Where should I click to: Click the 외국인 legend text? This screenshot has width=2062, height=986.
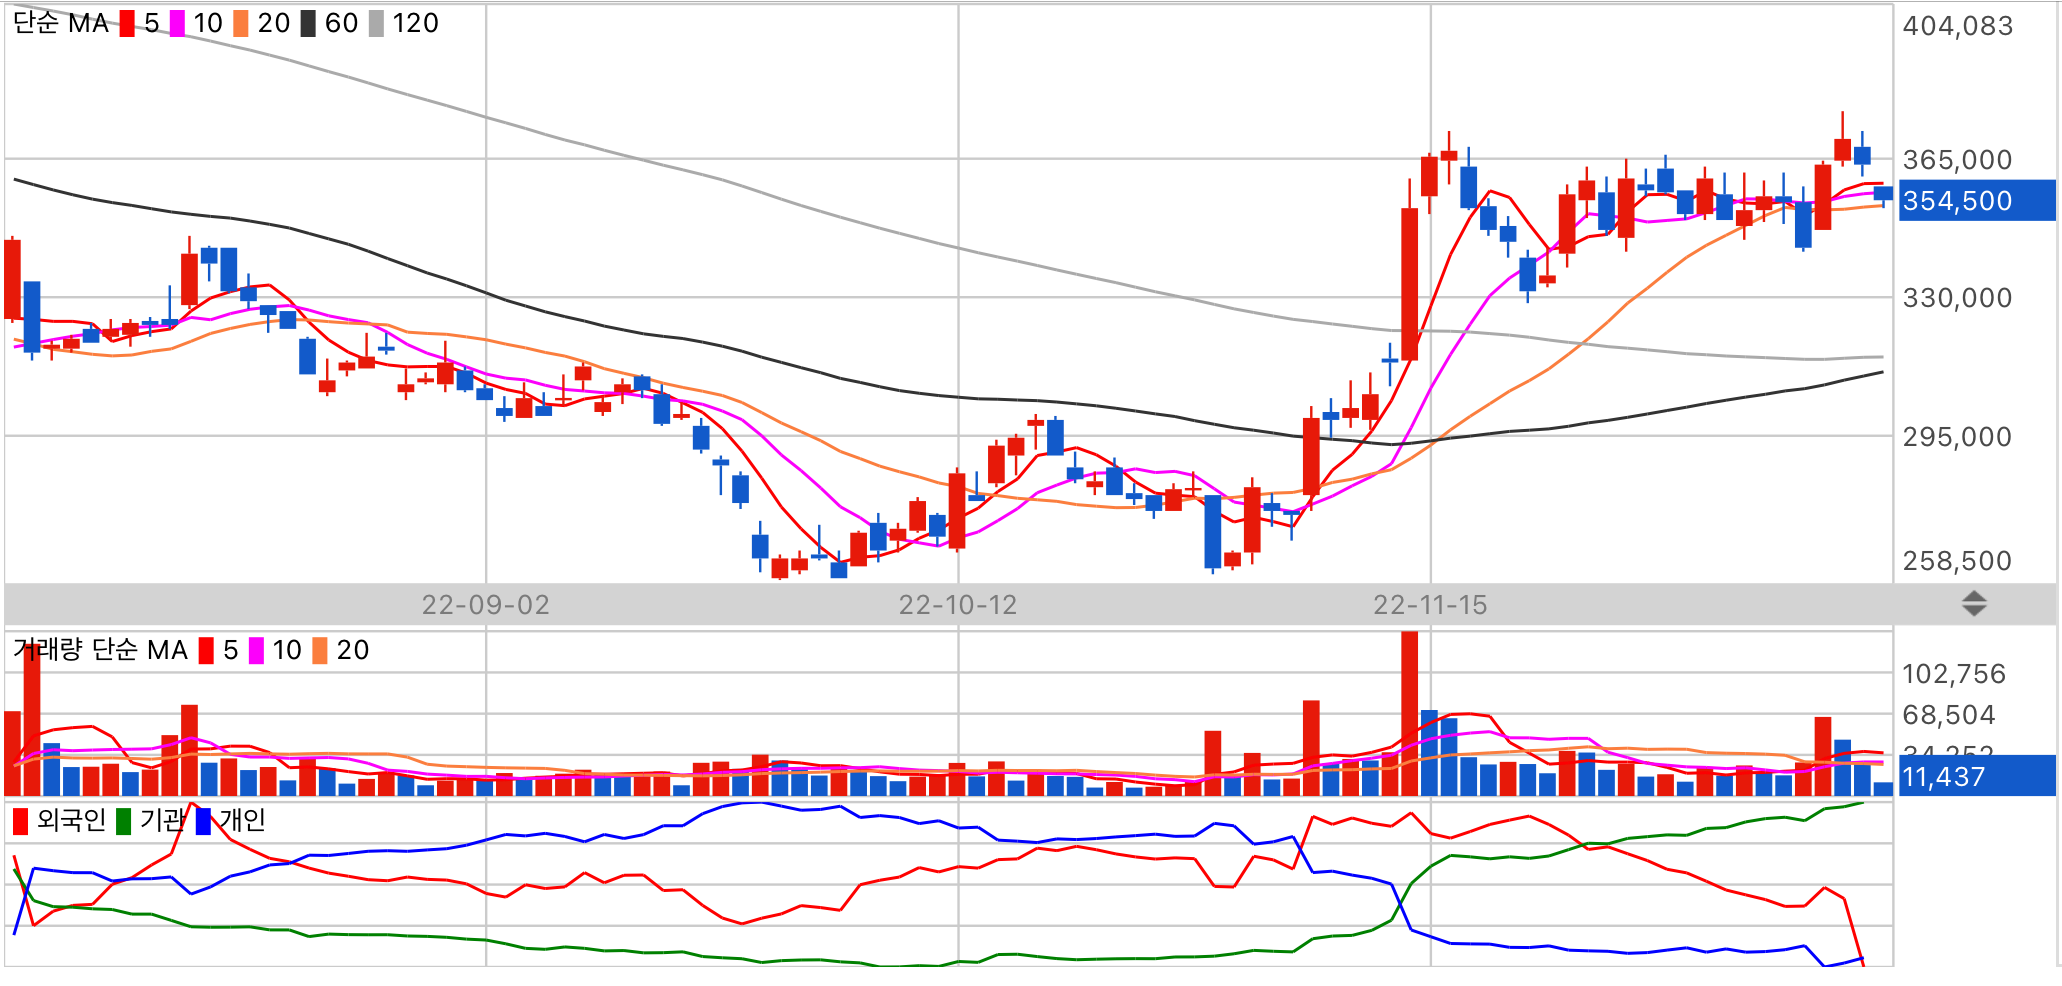click(x=71, y=821)
